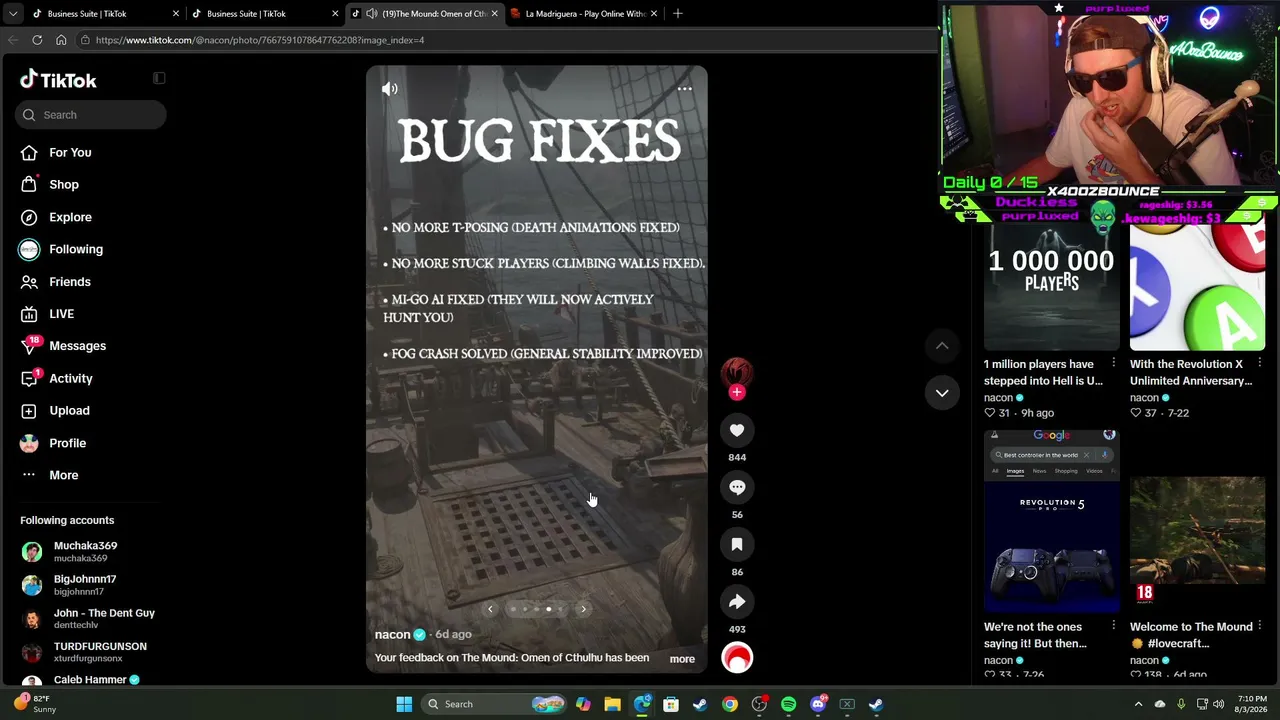Open your Profile page
Screen dimensions: 1280x720
68,443
